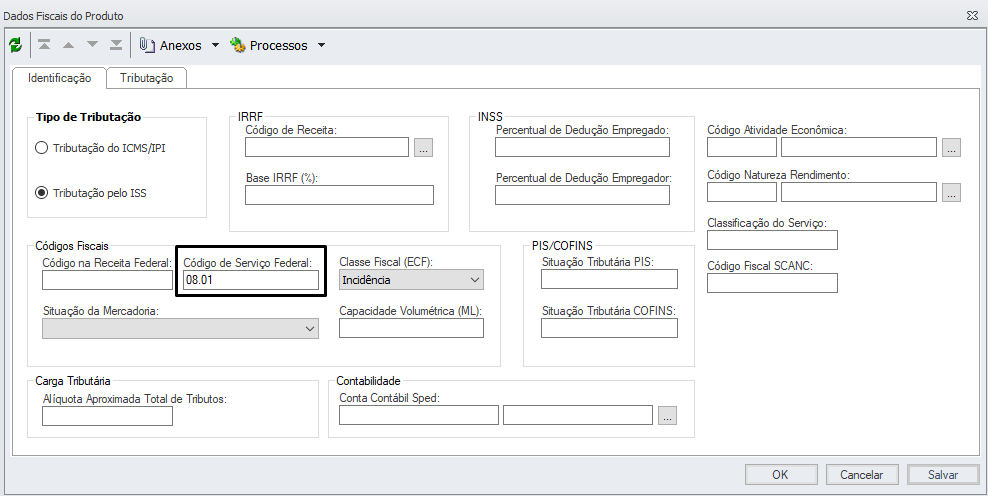
Task: Click Percentual de Dedução Empregador field
Action: point(582,195)
